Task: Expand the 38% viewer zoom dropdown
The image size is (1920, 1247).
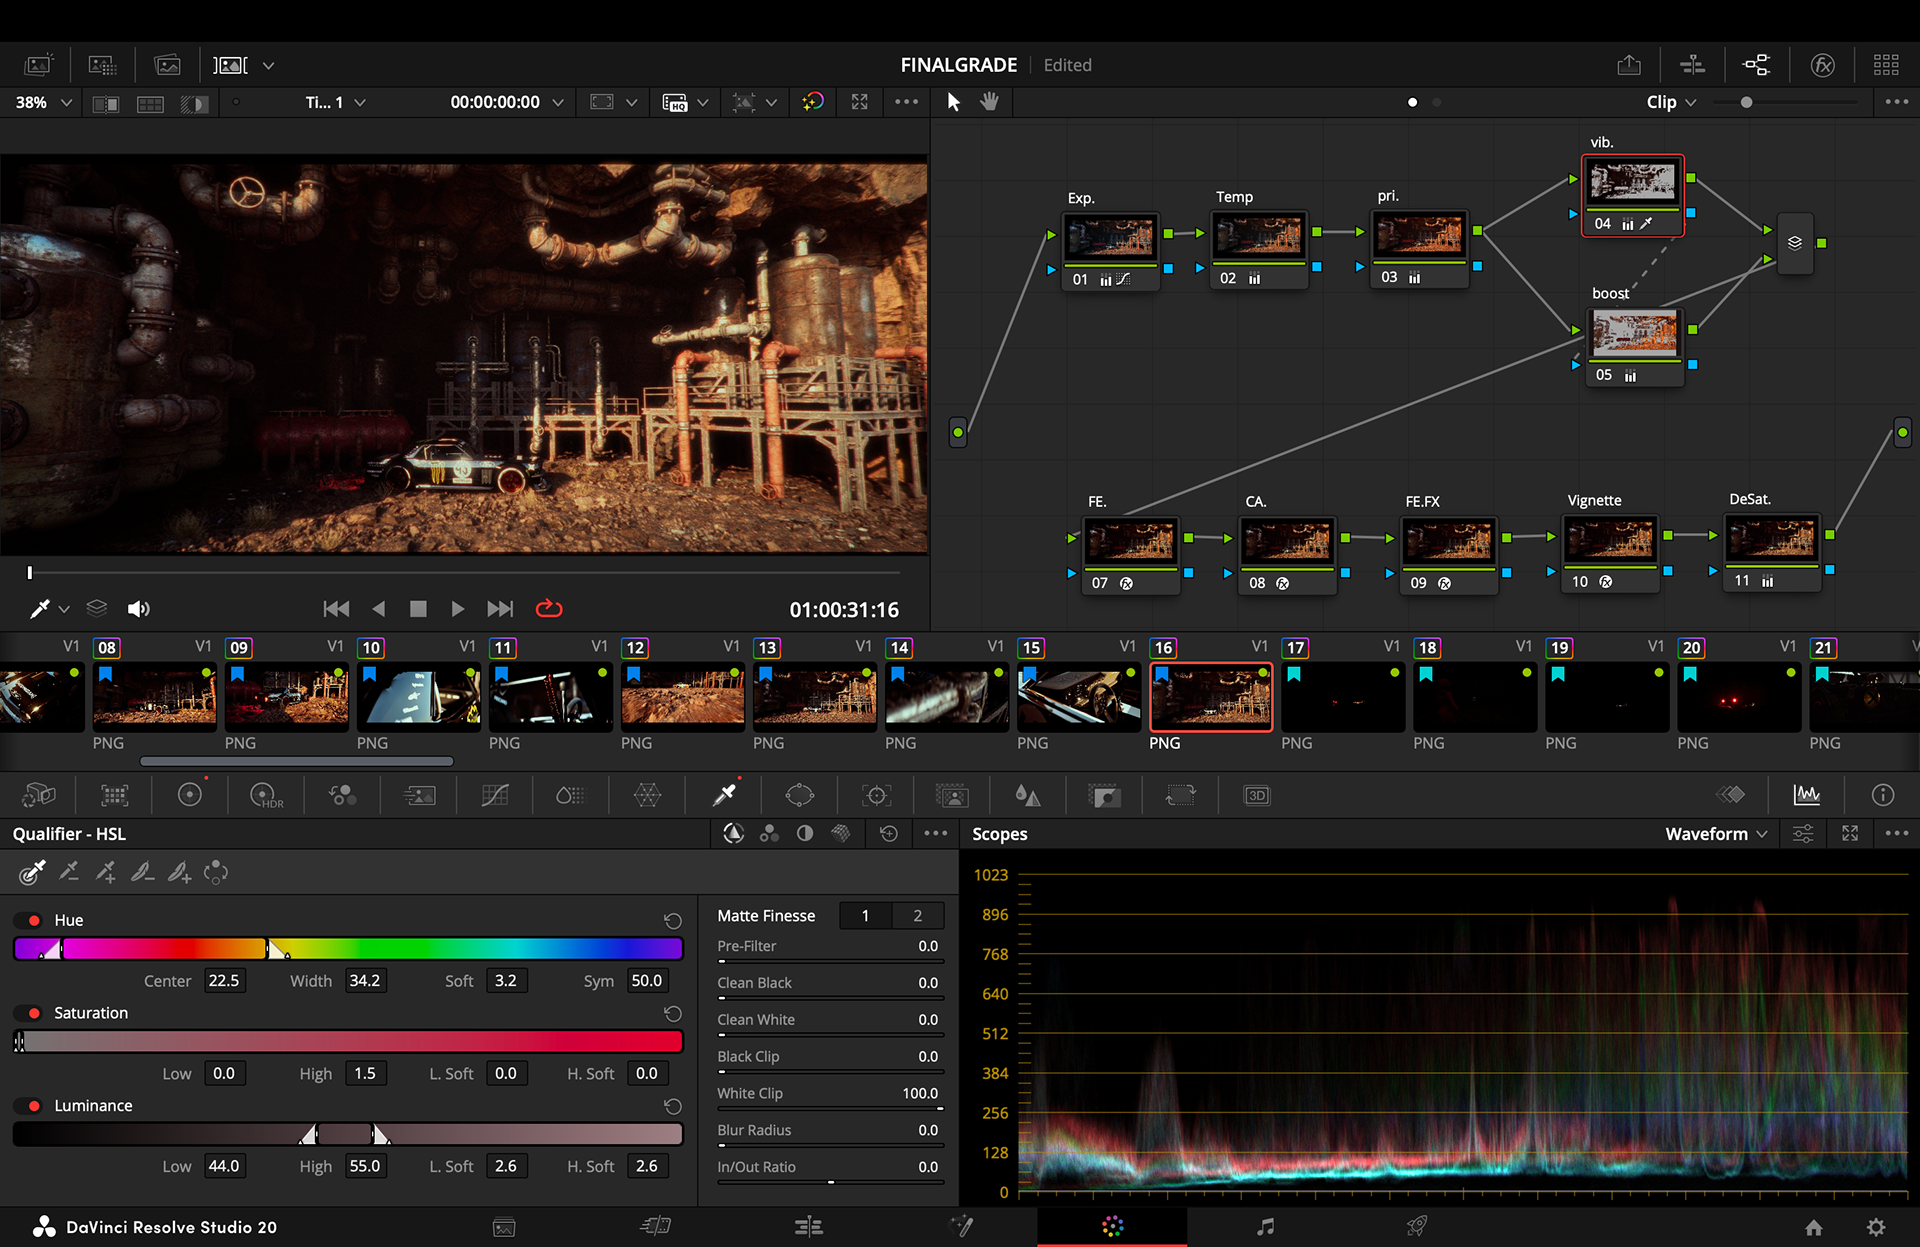Action: coord(44,102)
